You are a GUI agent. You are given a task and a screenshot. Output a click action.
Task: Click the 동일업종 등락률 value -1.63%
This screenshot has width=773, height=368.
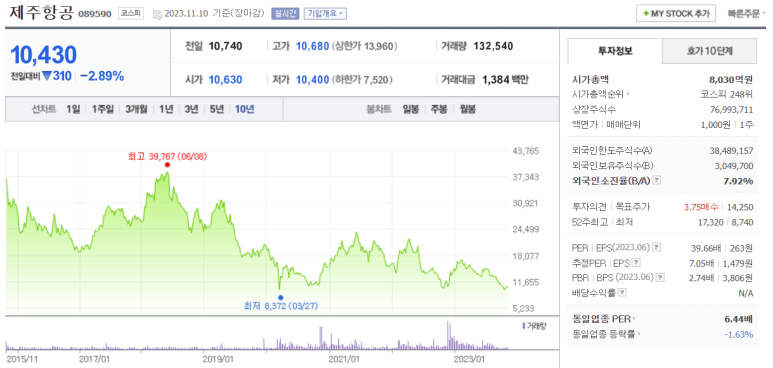point(739,334)
